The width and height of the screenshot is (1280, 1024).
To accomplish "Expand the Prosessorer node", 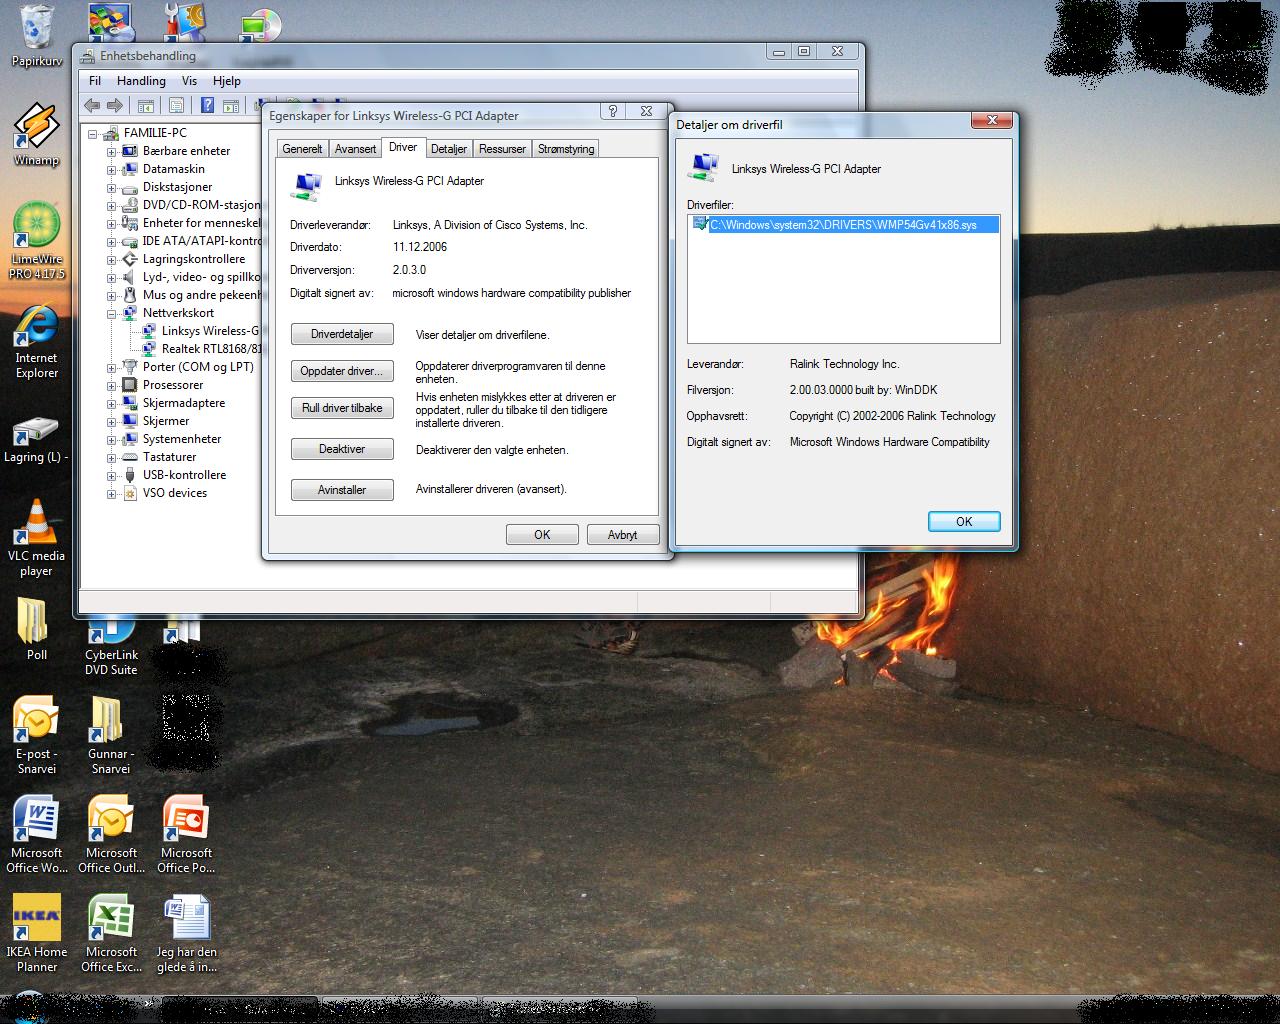I will pyautogui.click(x=111, y=385).
